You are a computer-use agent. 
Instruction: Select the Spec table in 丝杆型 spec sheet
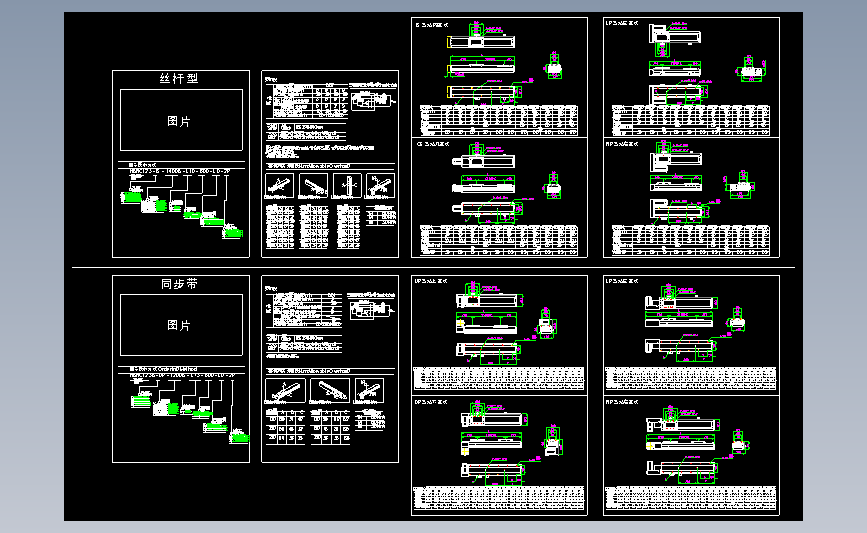(307, 101)
